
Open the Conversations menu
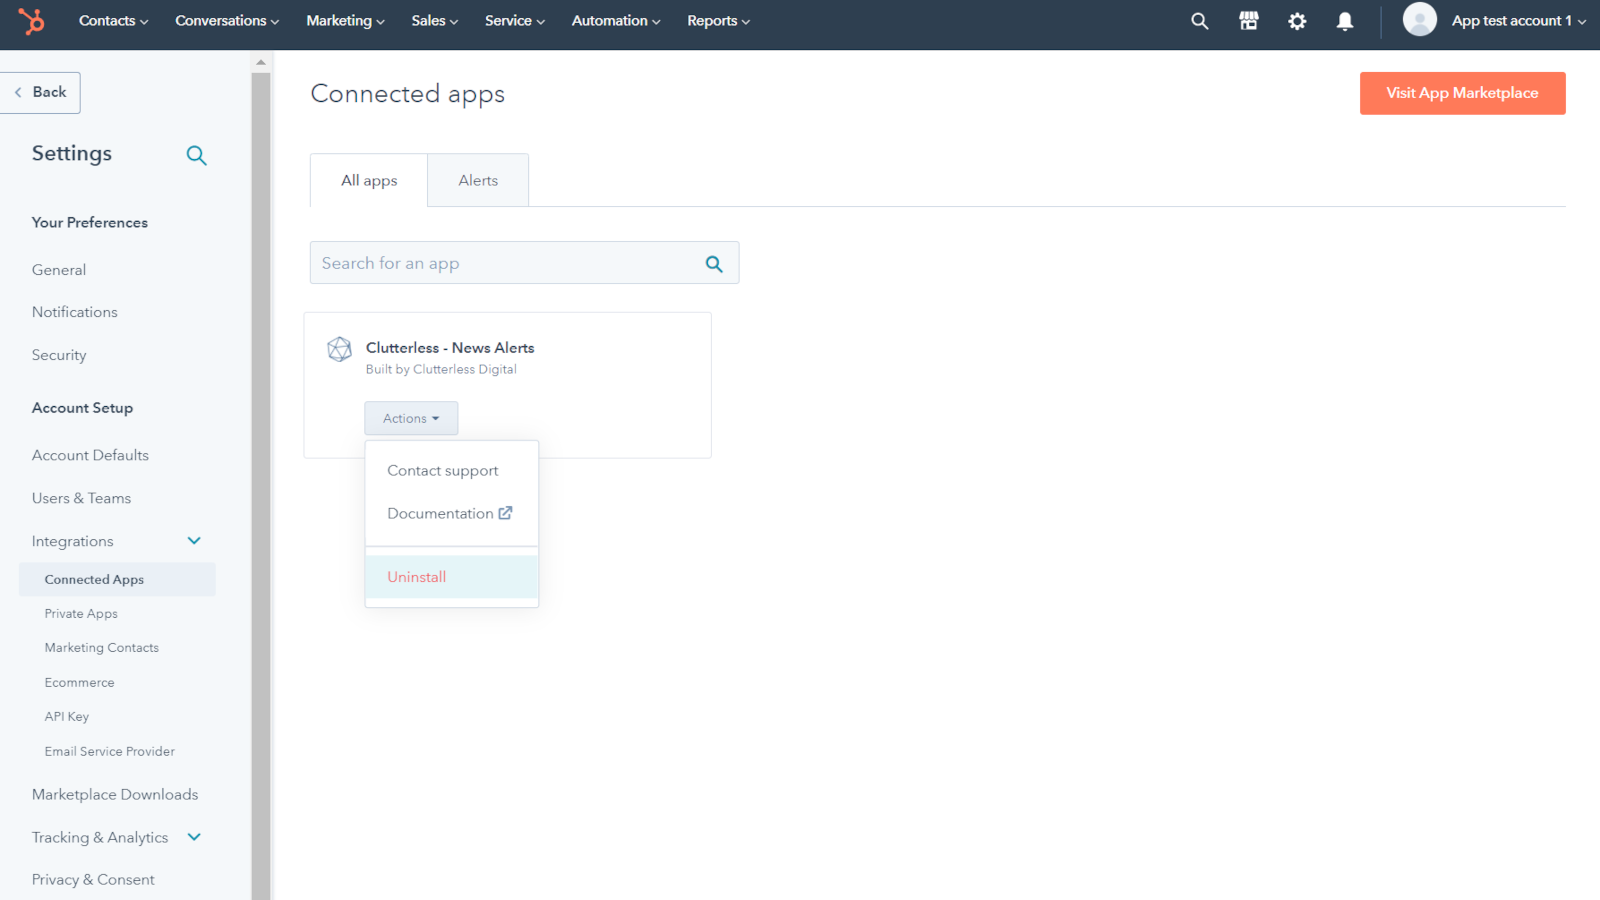(227, 21)
